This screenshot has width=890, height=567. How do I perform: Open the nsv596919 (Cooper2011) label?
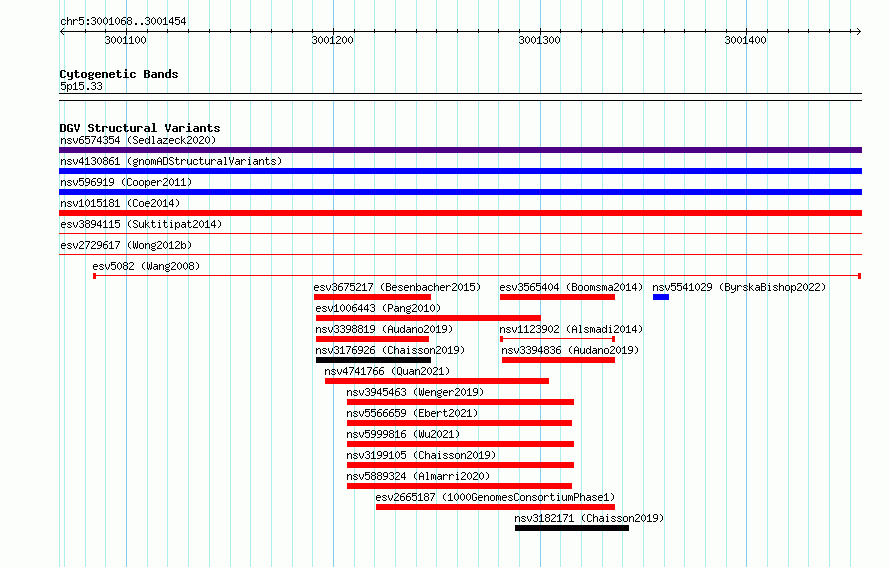coord(126,182)
